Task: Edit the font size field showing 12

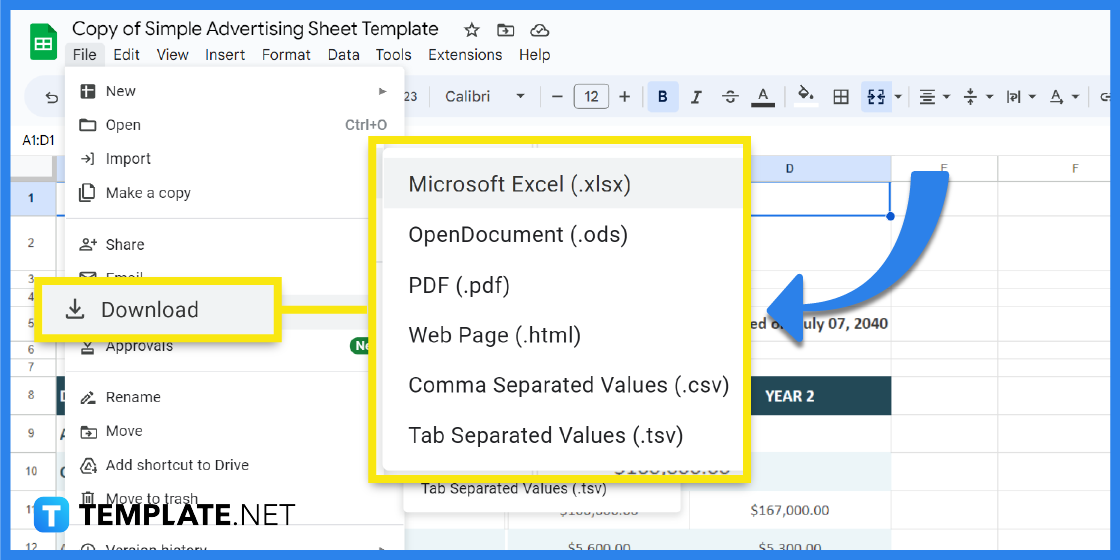Action: tap(591, 96)
